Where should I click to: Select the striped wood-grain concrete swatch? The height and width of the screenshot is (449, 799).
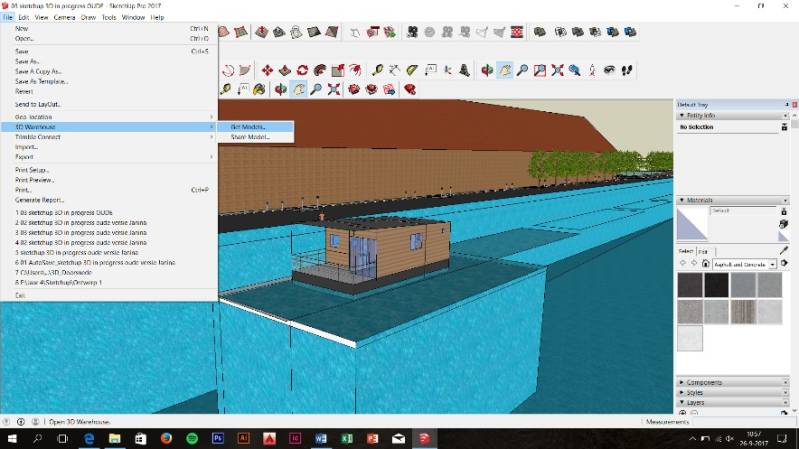tap(743, 311)
